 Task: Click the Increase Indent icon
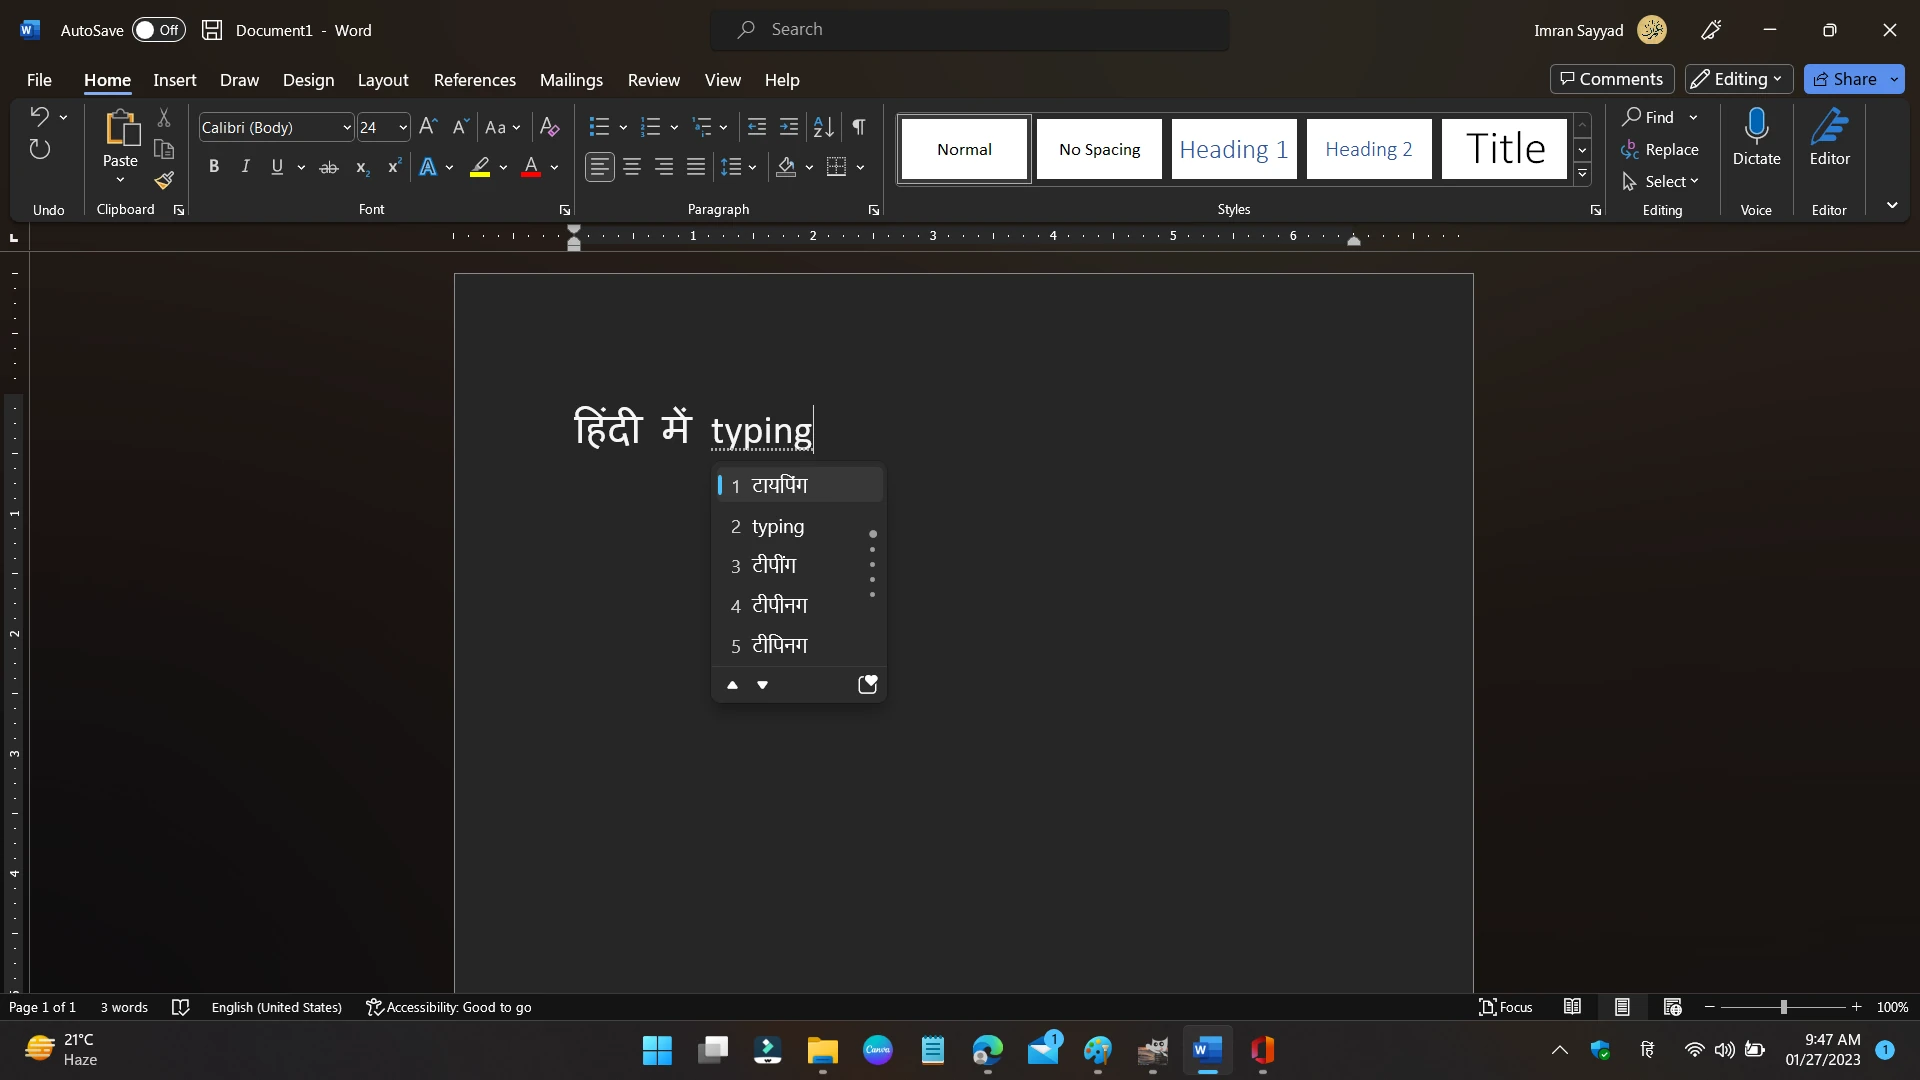[789, 127]
